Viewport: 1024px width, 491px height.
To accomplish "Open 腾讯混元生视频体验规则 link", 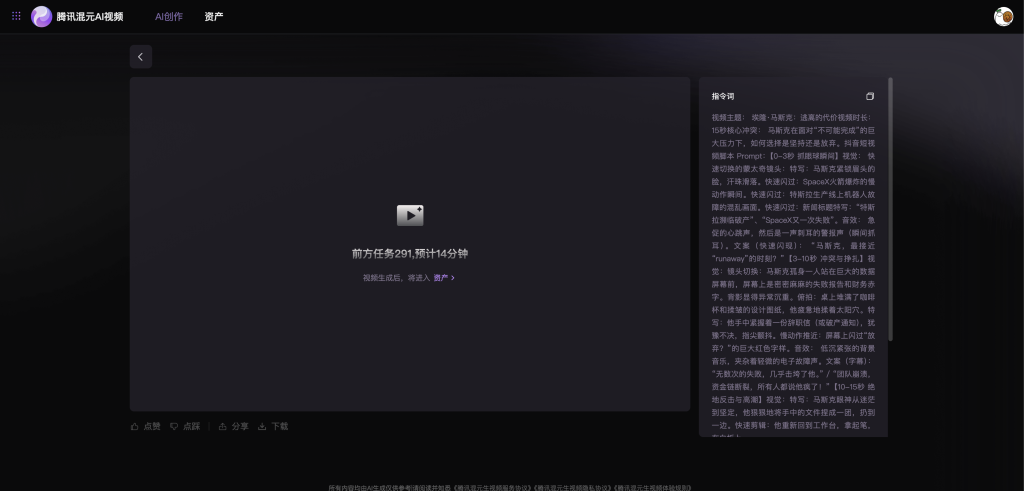I will click(x=653, y=487).
